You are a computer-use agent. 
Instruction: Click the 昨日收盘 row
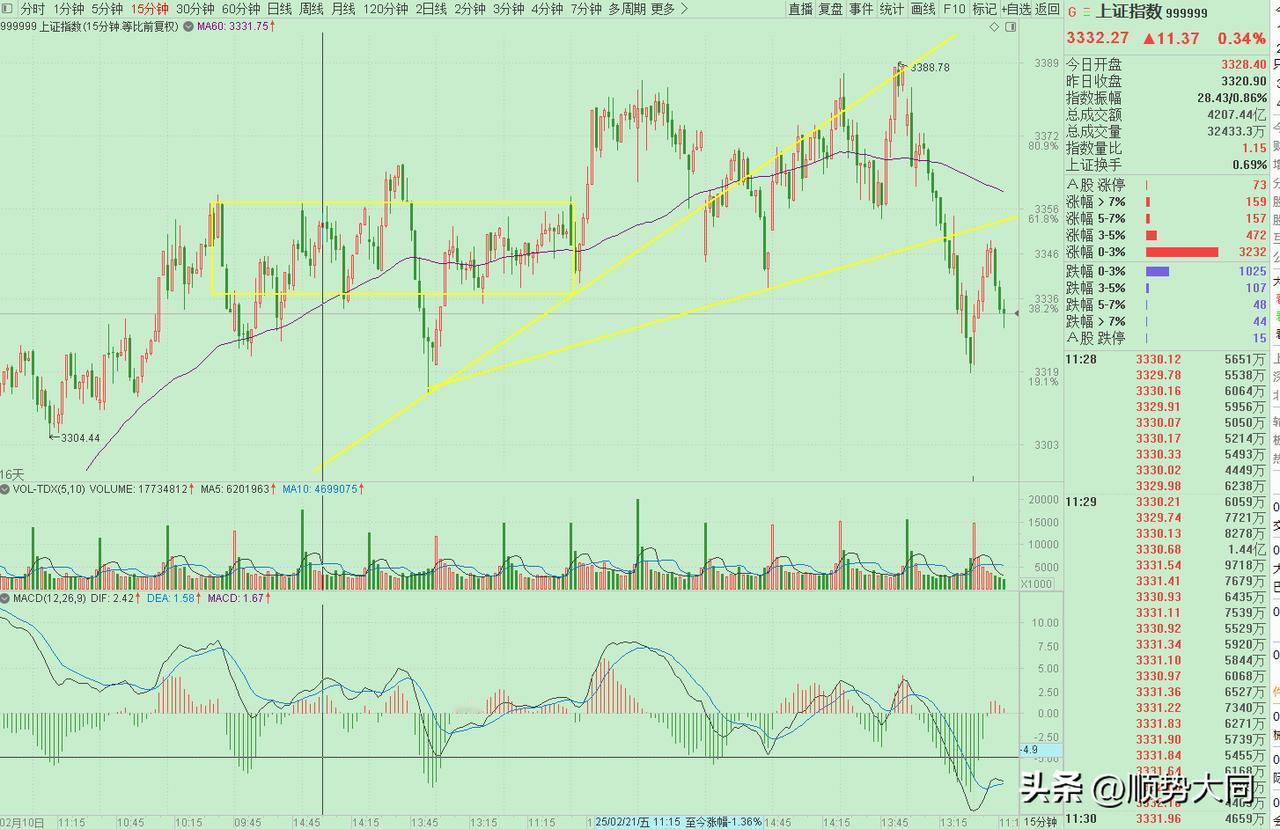coord(1167,81)
